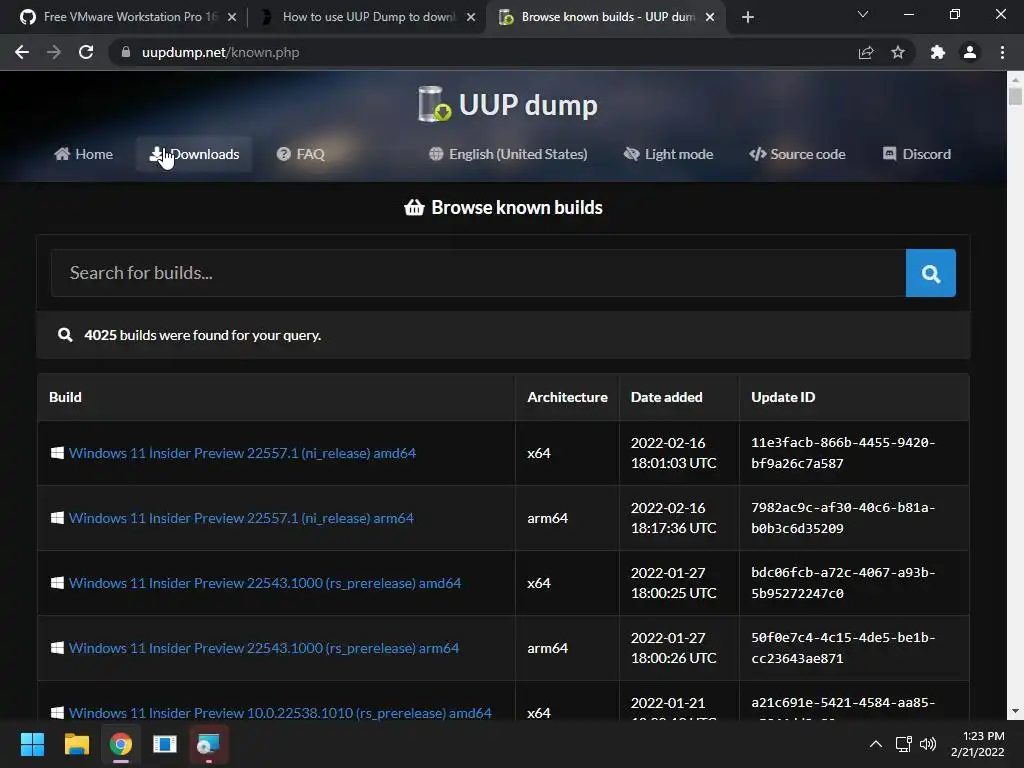Click the address bar URL uupdump.net/known.php
Screen dimensions: 1024x768
pyautogui.click(x=221, y=52)
